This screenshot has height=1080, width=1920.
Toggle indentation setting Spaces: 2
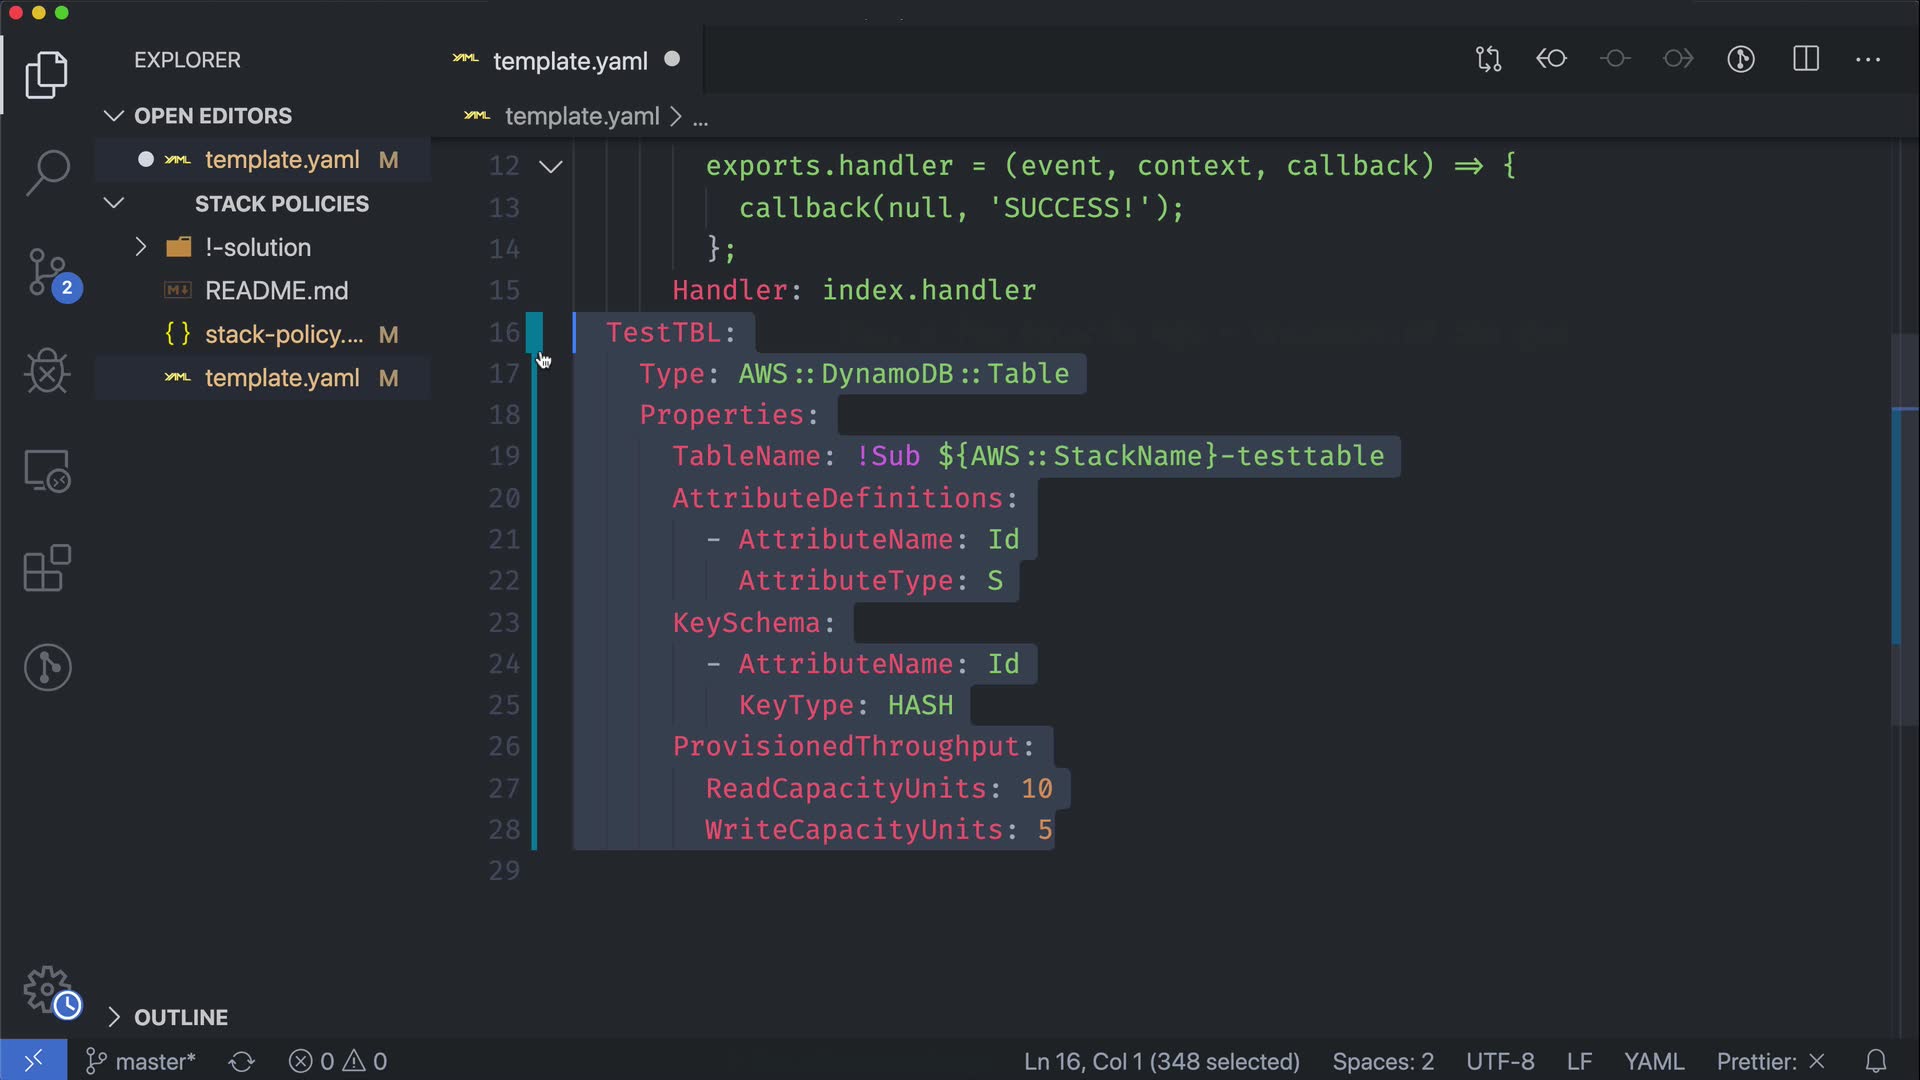point(1382,1061)
